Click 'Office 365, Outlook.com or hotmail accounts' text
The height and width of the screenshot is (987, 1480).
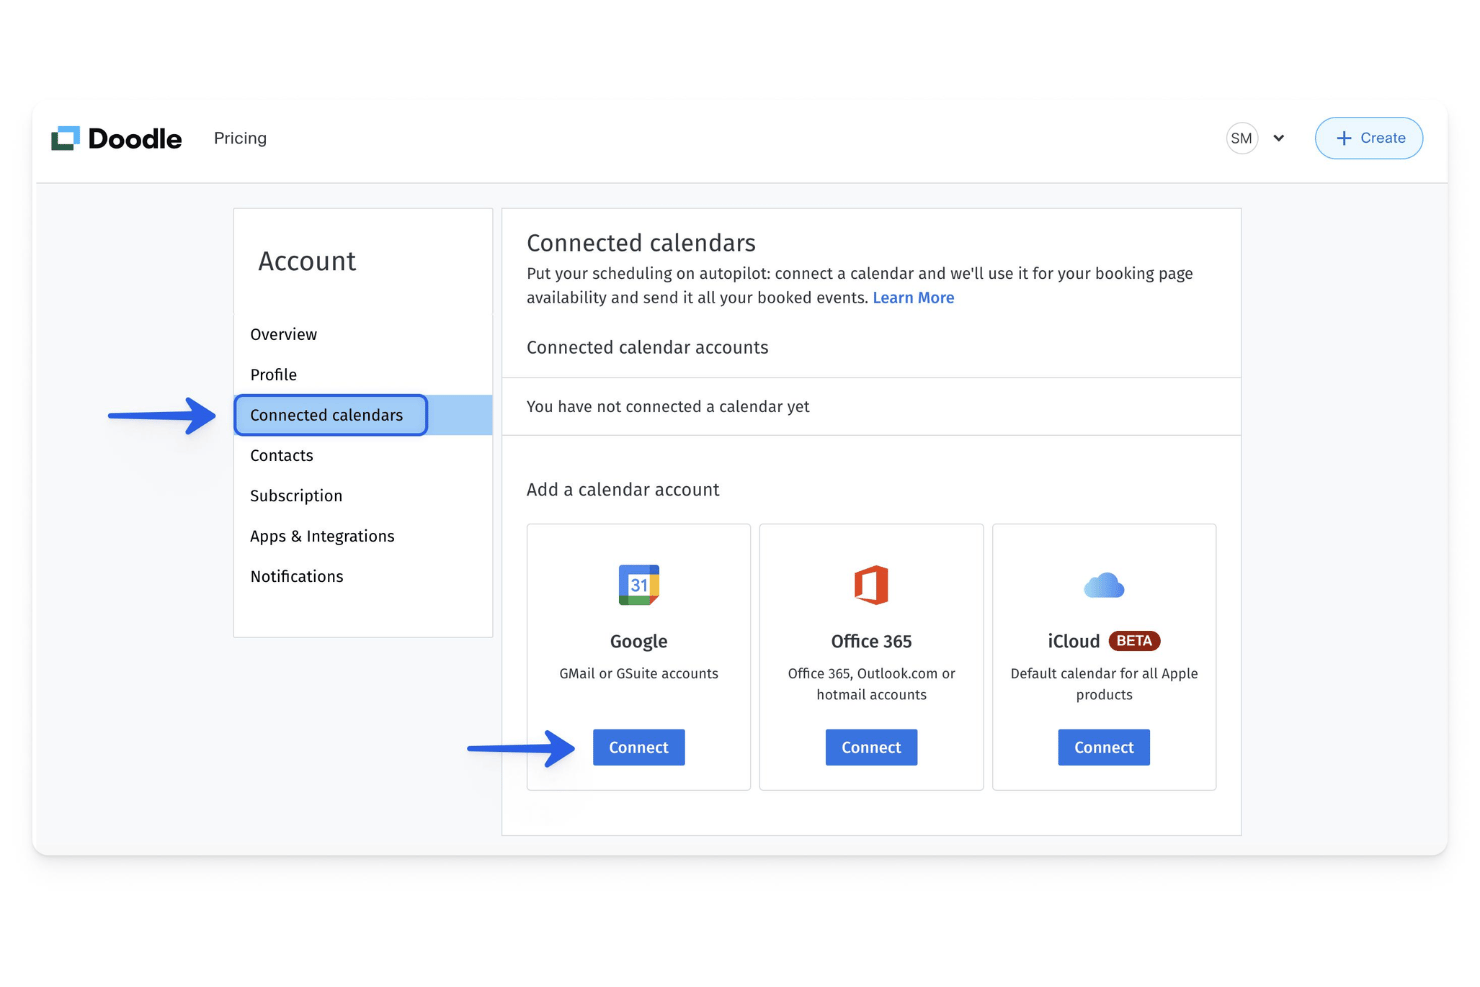pos(871,684)
